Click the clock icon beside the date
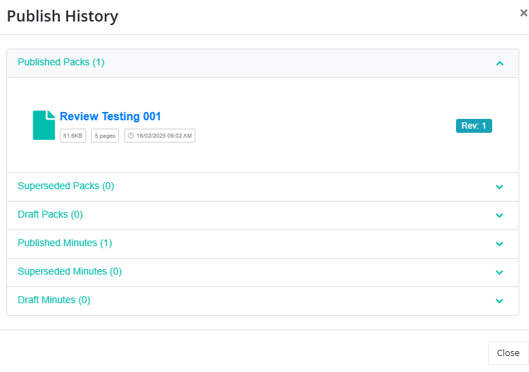This screenshot has width=529, height=372. [x=131, y=136]
